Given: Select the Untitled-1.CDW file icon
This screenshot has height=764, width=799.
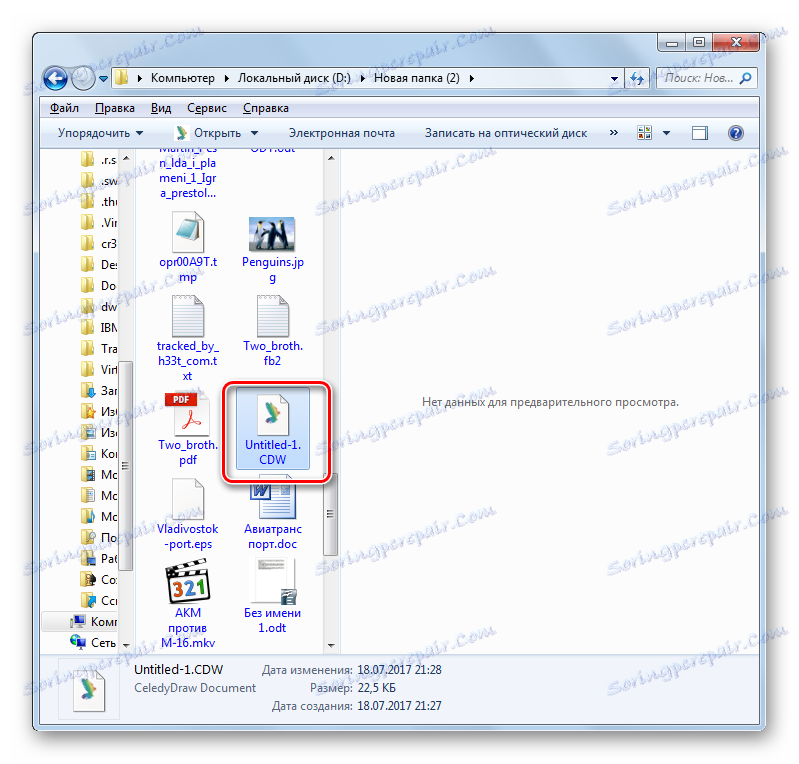Looking at the screenshot, I should 273,414.
